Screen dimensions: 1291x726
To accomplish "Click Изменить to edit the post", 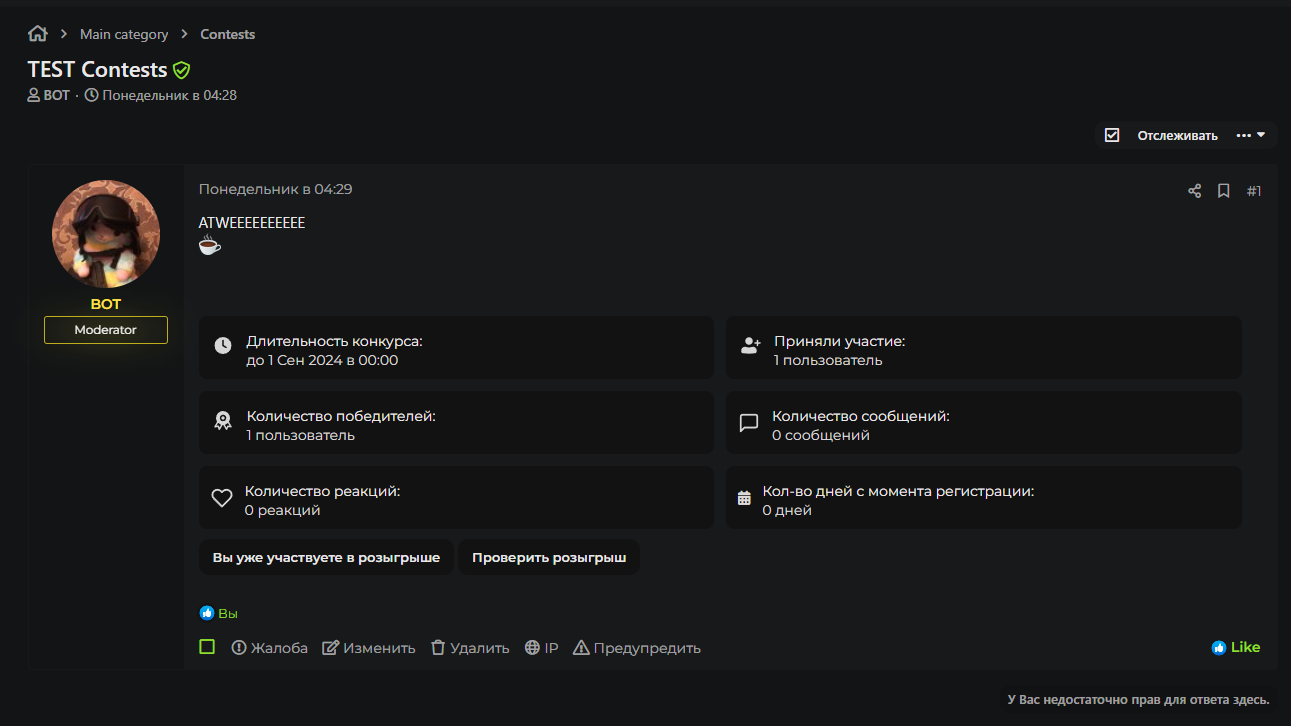I will [x=369, y=648].
